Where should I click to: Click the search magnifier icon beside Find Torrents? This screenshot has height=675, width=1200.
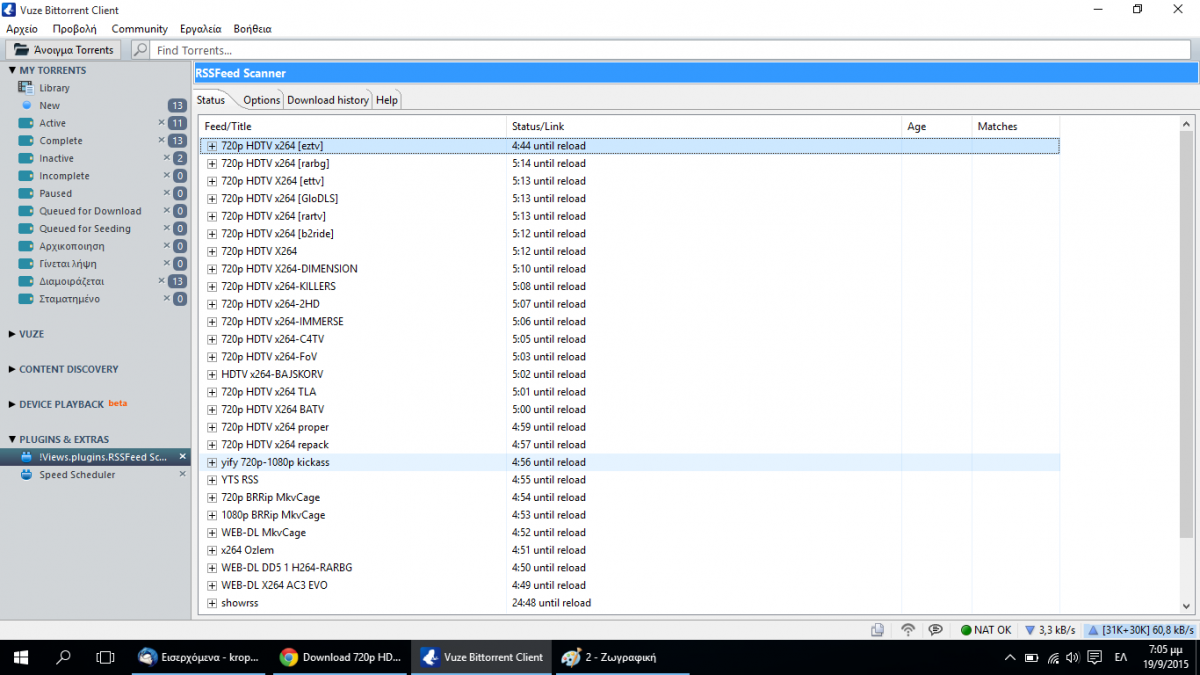coord(140,50)
